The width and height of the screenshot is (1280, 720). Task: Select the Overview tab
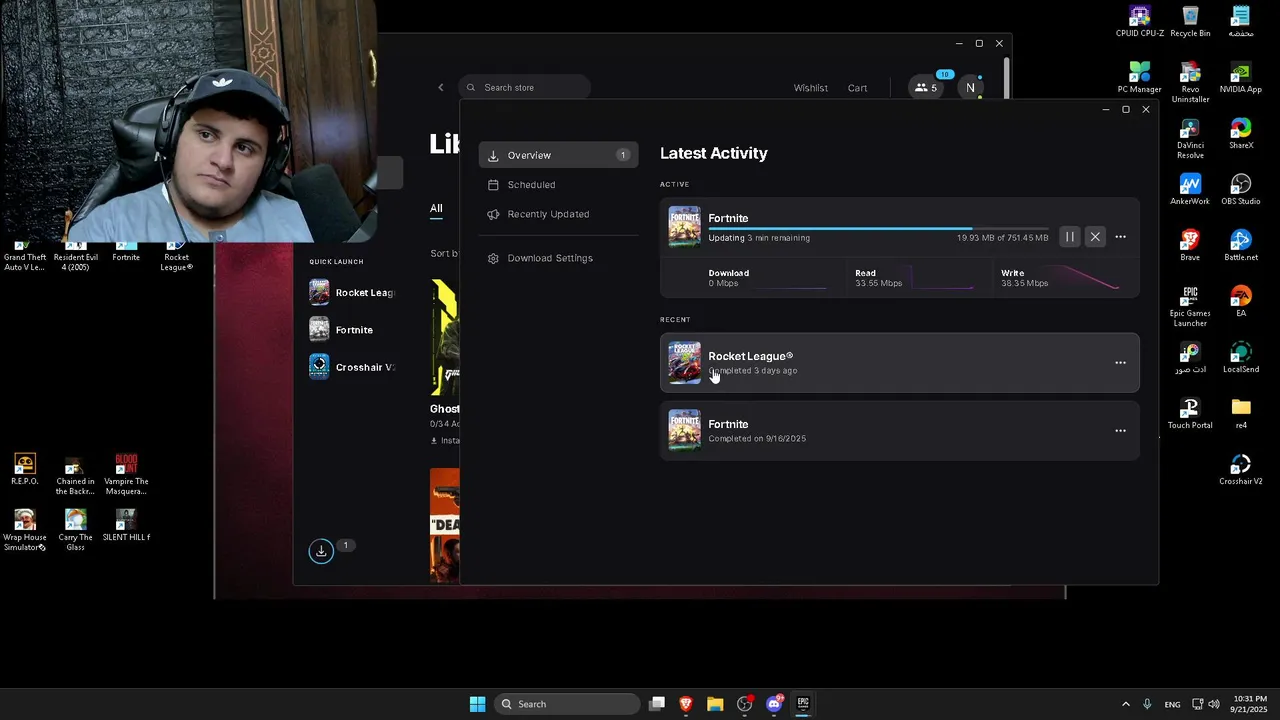558,155
